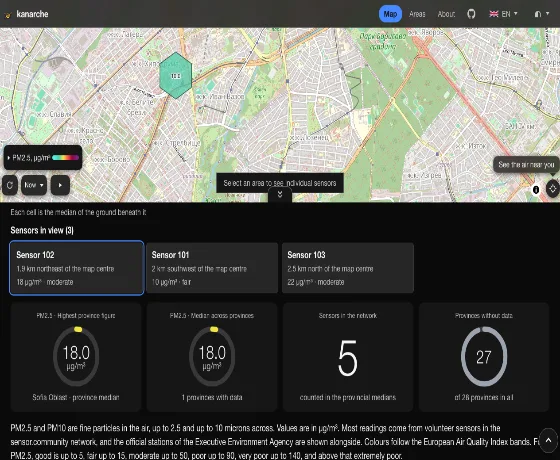The height and width of the screenshot is (460, 560).
Task: Click the highest province figure gauge
Action: point(76,356)
